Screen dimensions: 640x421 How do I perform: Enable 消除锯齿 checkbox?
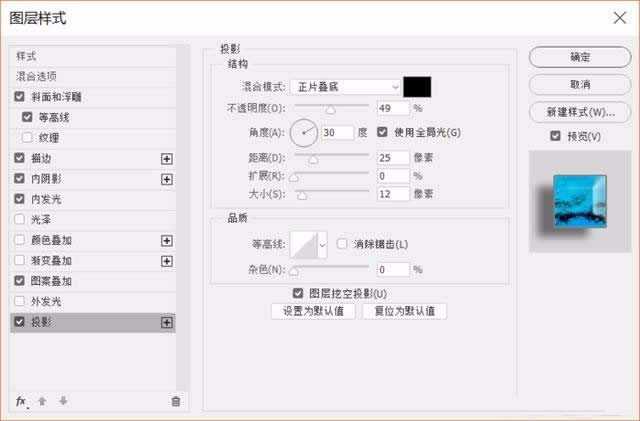(x=342, y=244)
